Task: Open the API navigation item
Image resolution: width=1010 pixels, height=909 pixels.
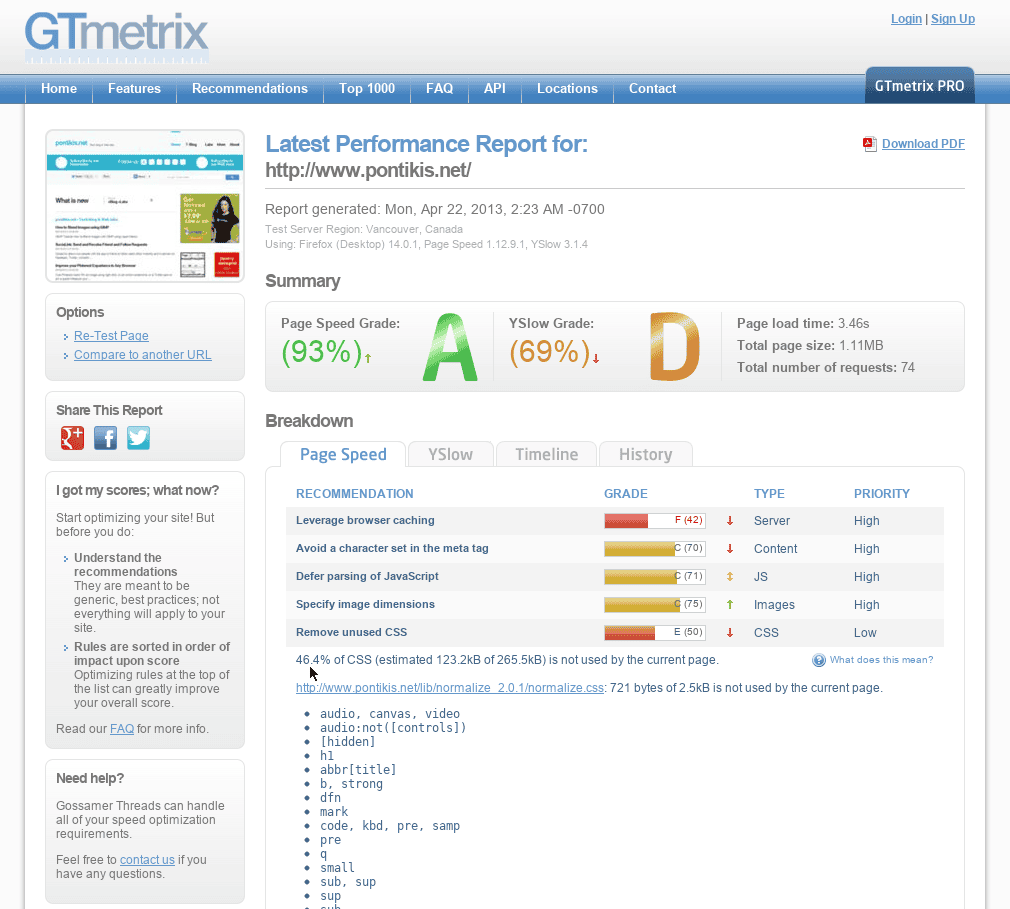Action: coord(495,88)
